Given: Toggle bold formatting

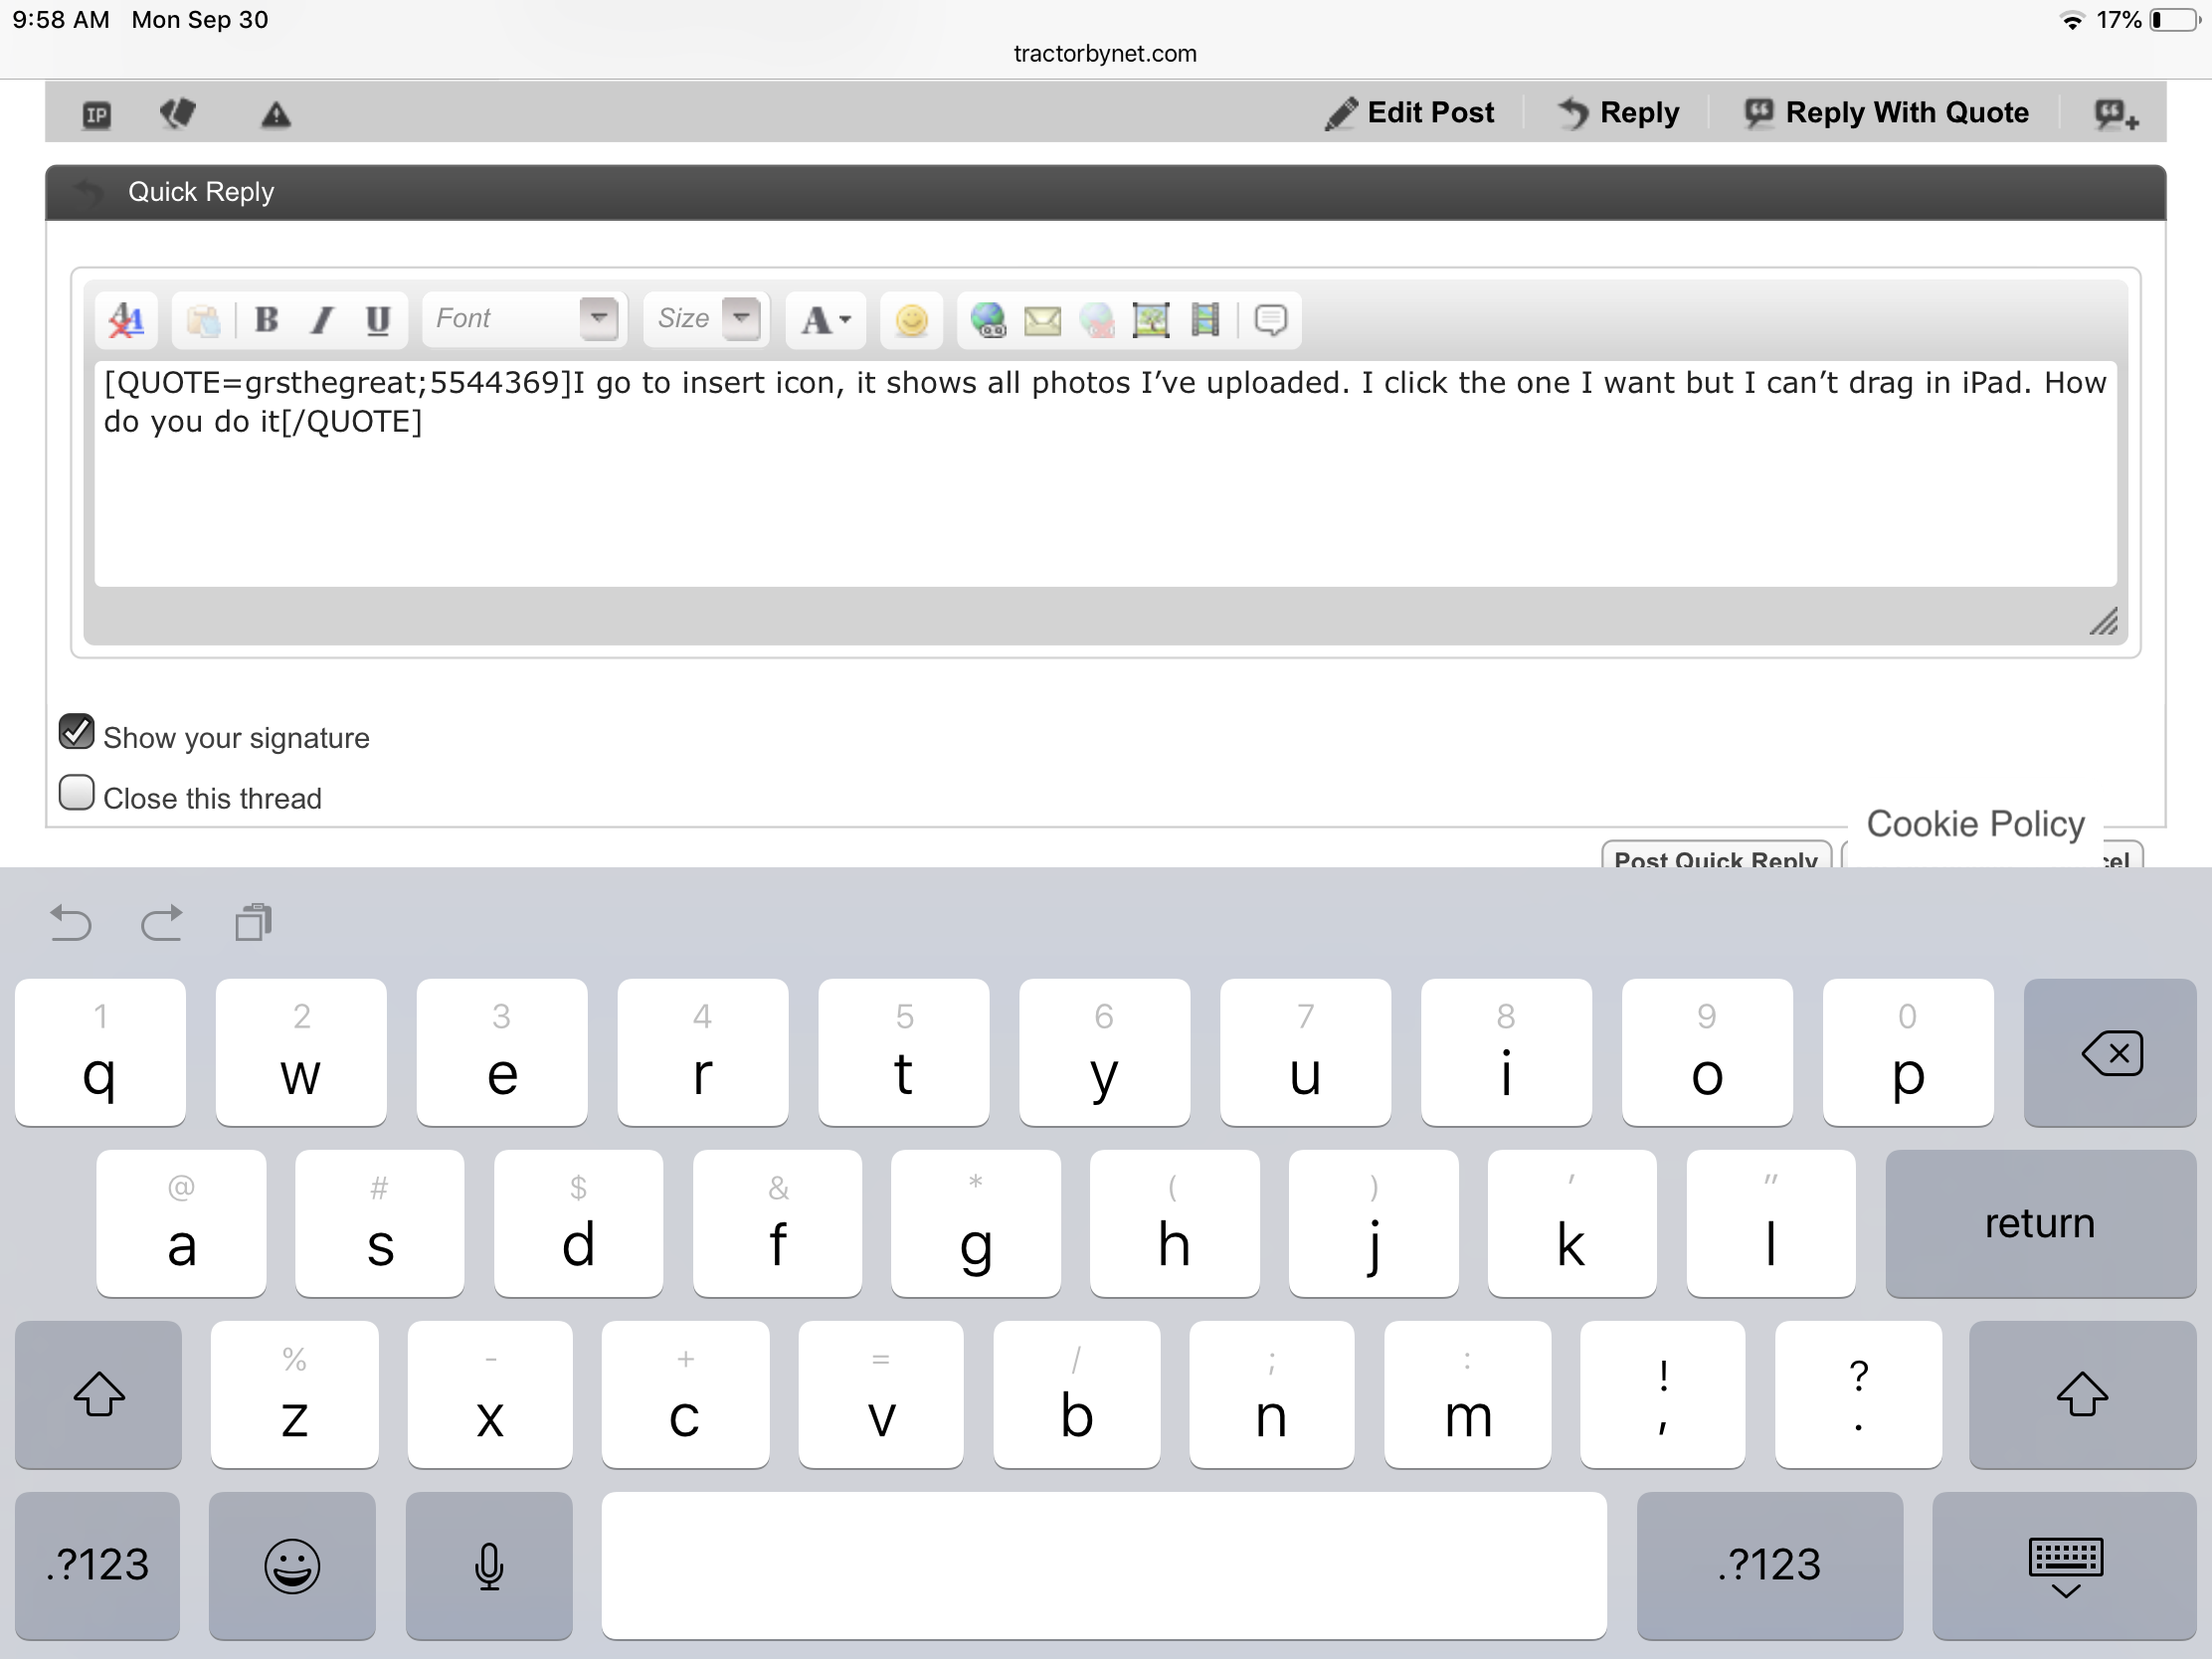Looking at the screenshot, I should point(266,320).
